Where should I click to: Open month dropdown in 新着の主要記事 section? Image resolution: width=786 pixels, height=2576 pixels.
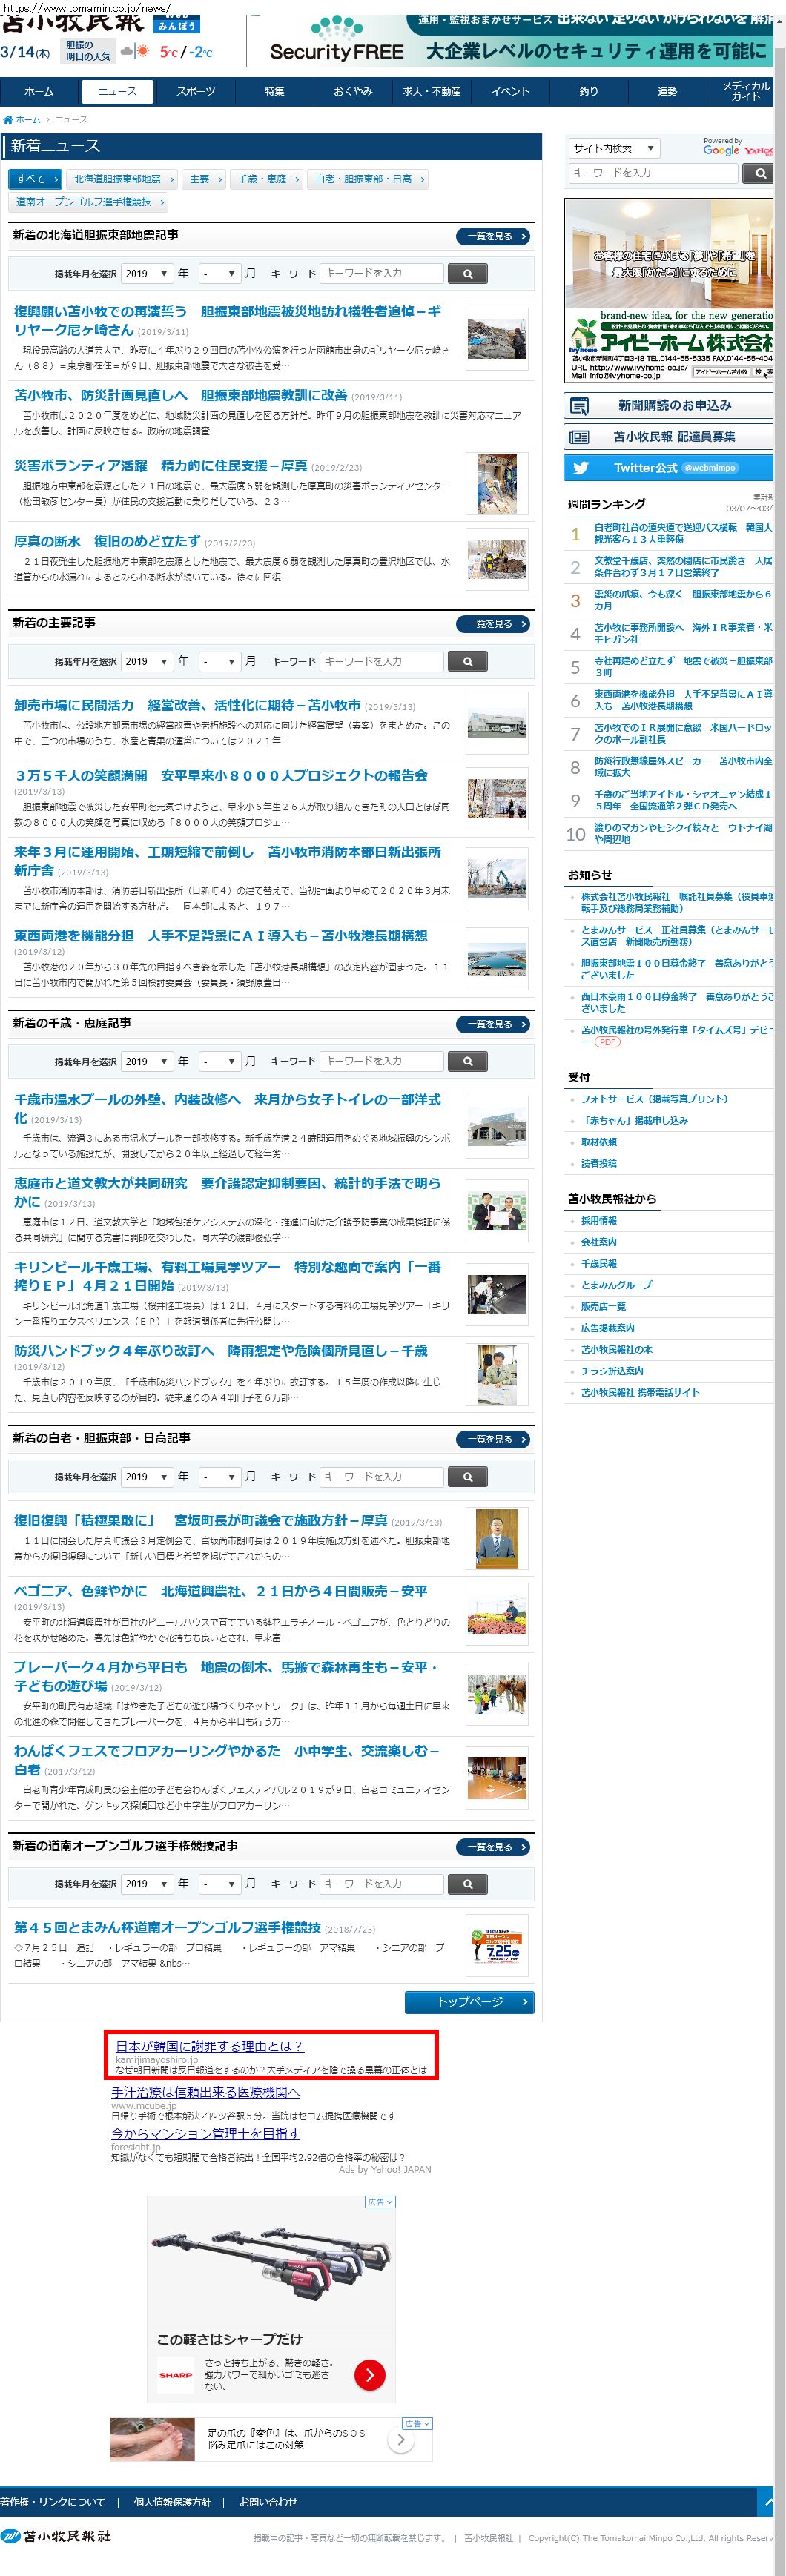218,661
